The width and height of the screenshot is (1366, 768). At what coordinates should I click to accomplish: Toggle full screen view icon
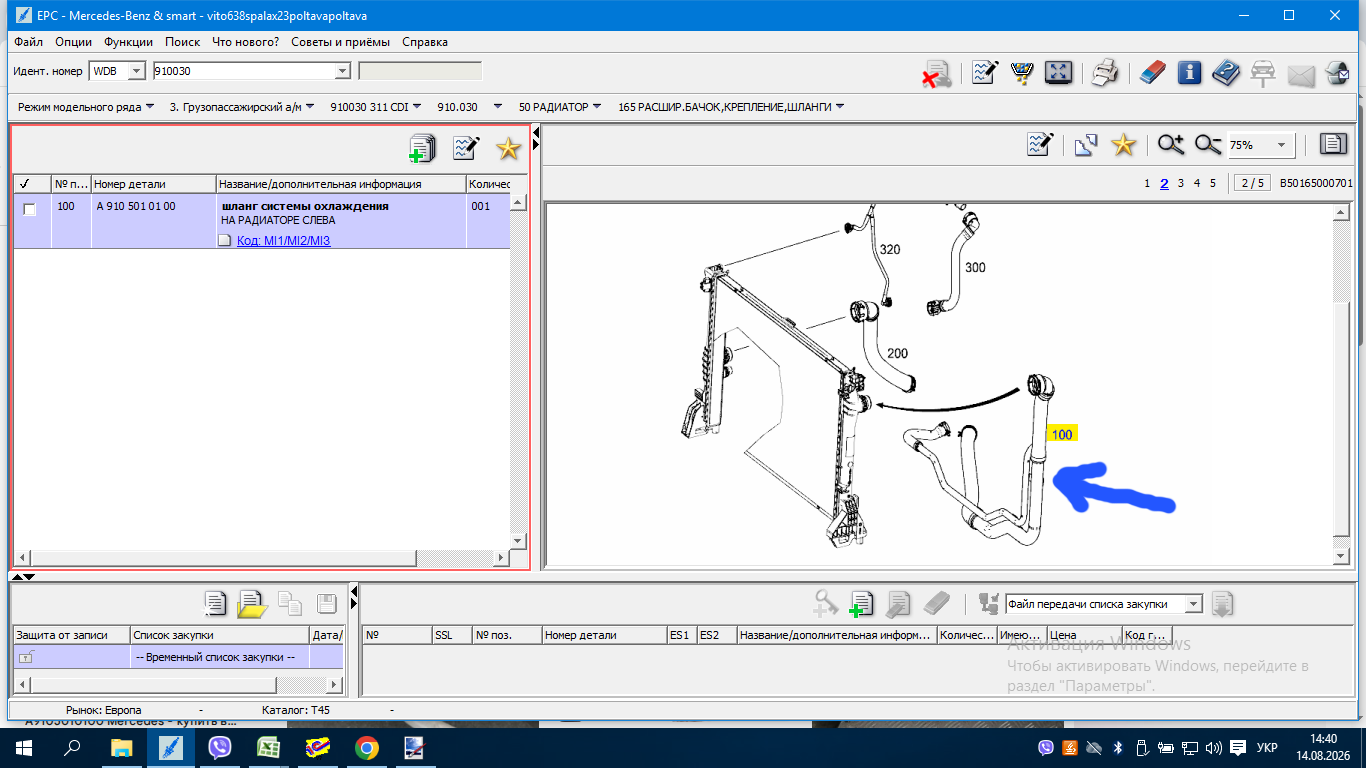point(1058,73)
